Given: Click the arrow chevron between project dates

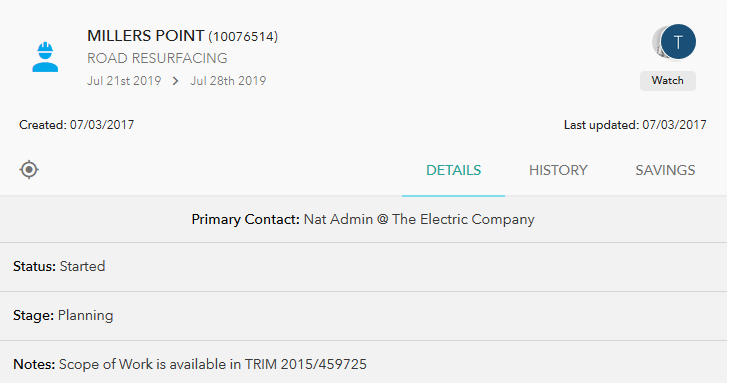Looking at the screenshot, I should click(176, 81).
